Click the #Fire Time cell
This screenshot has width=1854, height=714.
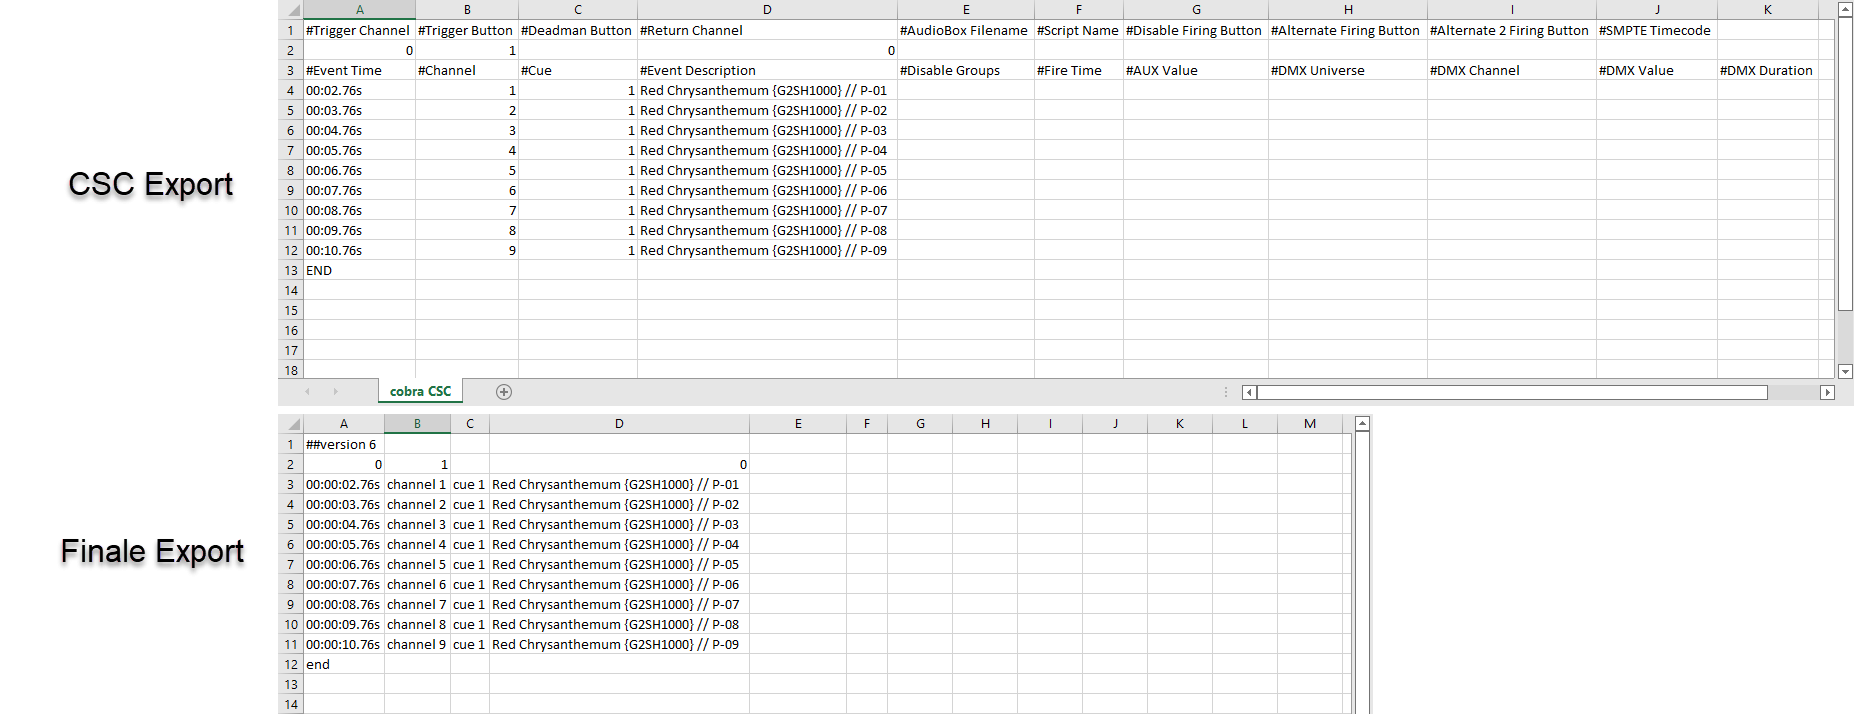click(1079, 71)
